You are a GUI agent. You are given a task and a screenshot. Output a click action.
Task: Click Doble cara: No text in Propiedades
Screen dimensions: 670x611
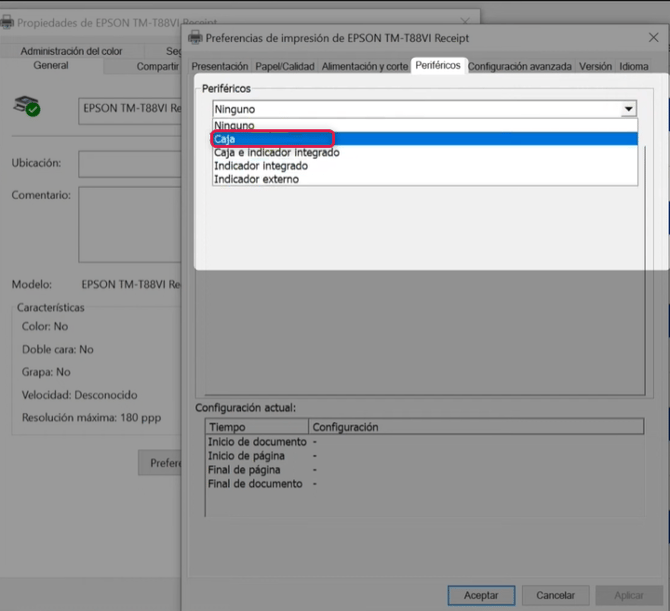click(58, 350)
